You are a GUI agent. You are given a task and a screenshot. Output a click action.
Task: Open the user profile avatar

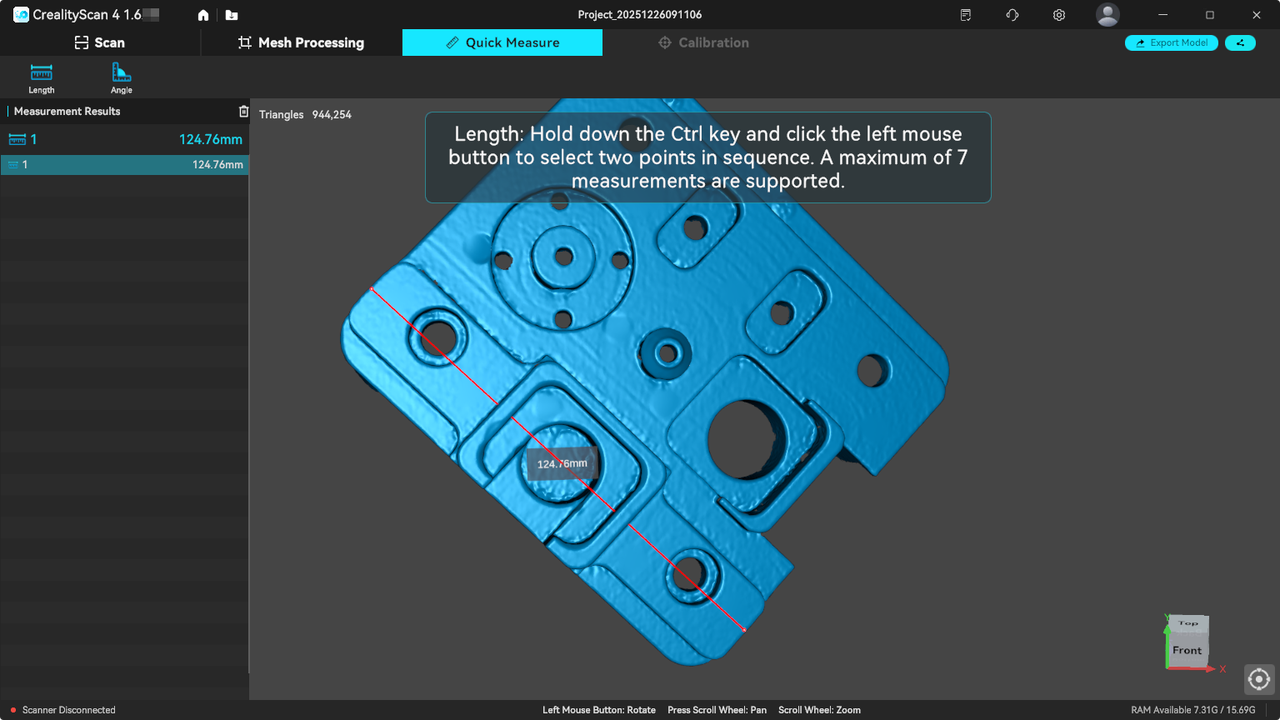tap(1107, 15)
